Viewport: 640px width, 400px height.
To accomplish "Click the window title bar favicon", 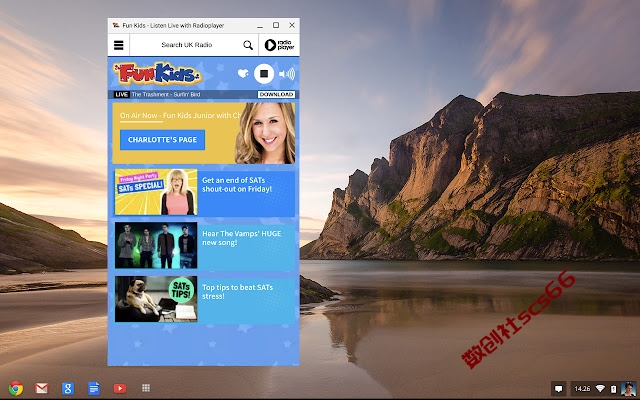I will click(x=116, y=25).
